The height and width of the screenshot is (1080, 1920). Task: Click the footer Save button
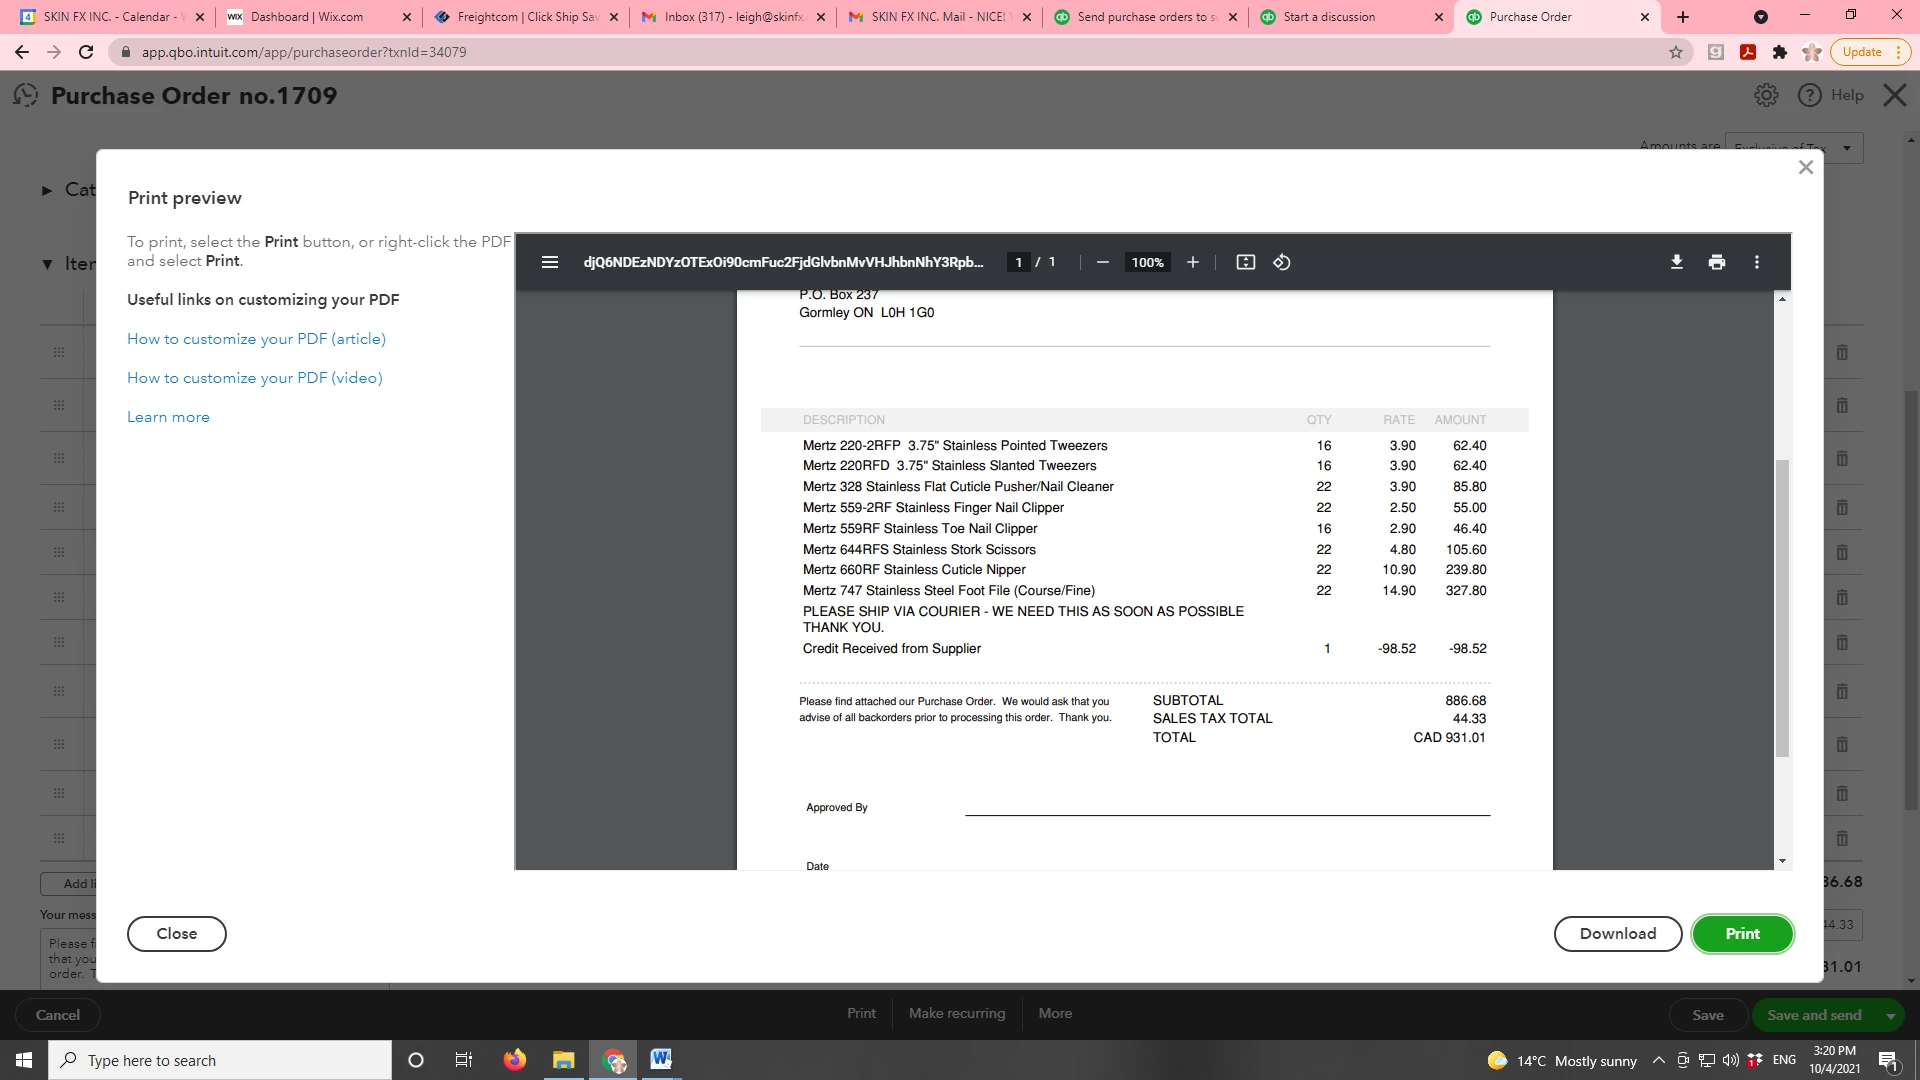pos(1708,1015)
